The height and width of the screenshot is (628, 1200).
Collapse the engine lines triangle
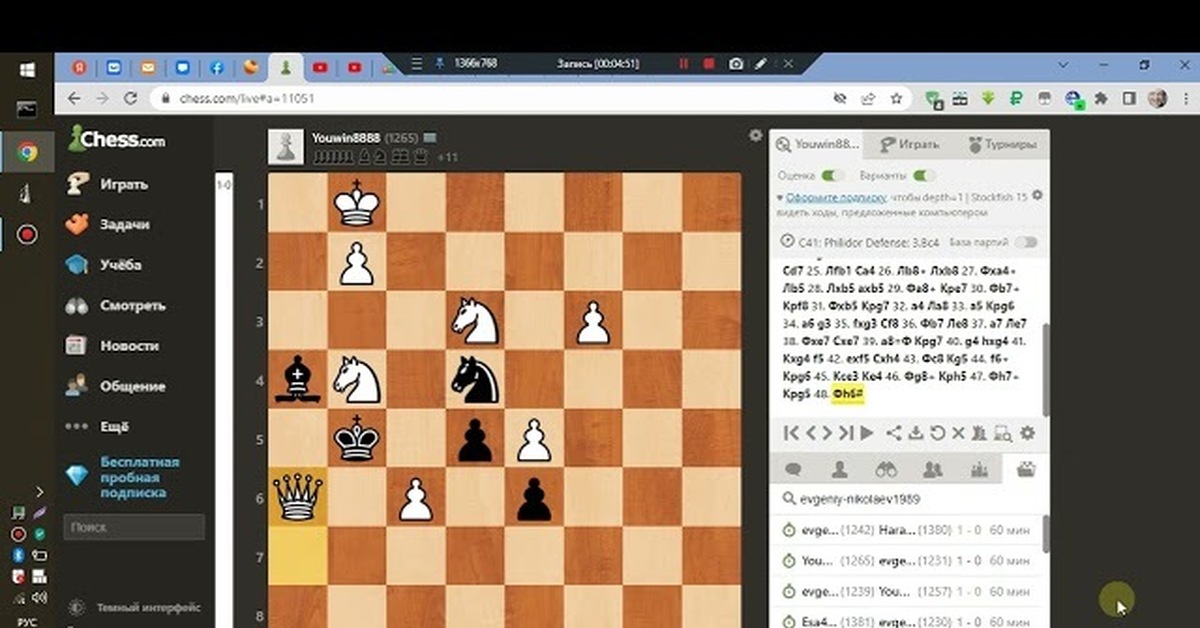(779, 198)
